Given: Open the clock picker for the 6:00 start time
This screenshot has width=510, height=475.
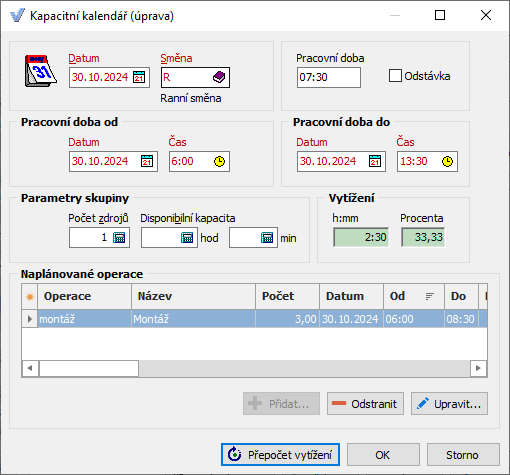Looking at the screenshot, I should coord(219,161).
